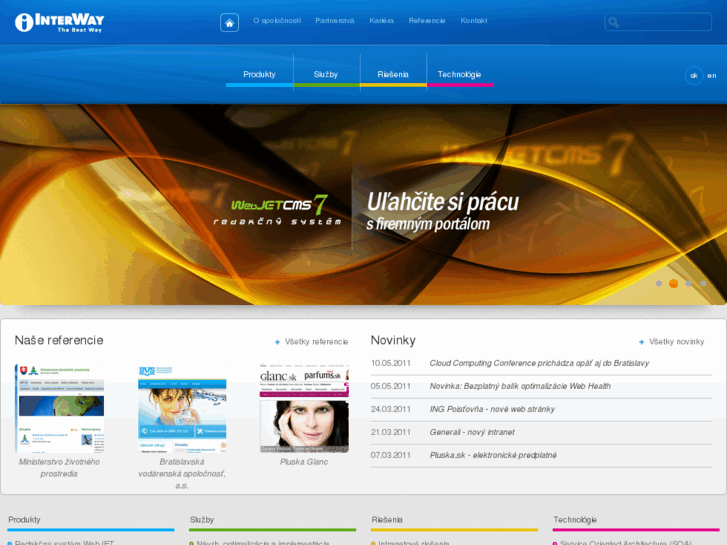
Task: Click footer Služby heading
Action: point(202,520)
